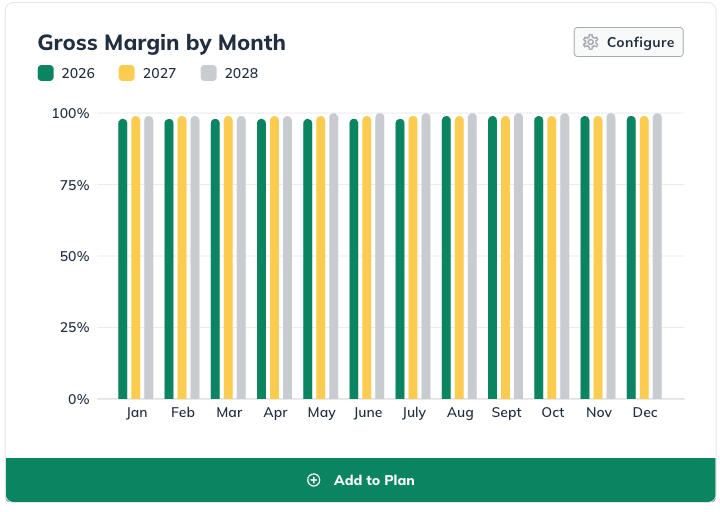Click the 2028 legend text
Viewport: 720px width, 512px height.
click(x=241, y=73)
